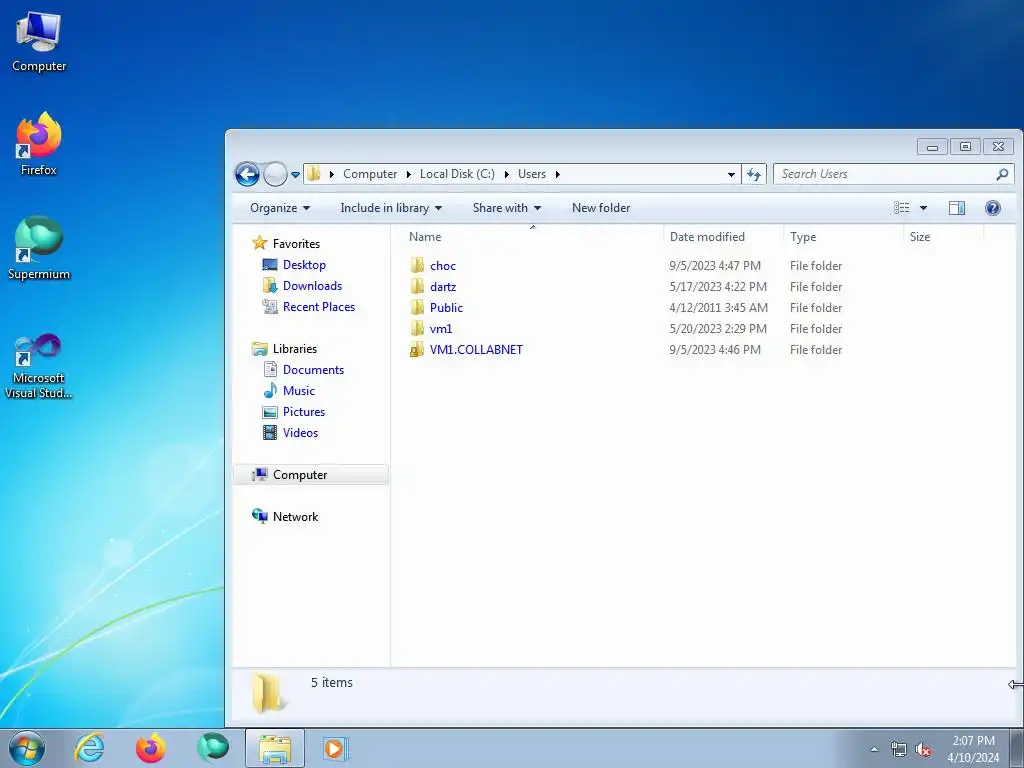1024x768 pixels.
Task: Click the muted volume tray icon
Action: point(923,749)
